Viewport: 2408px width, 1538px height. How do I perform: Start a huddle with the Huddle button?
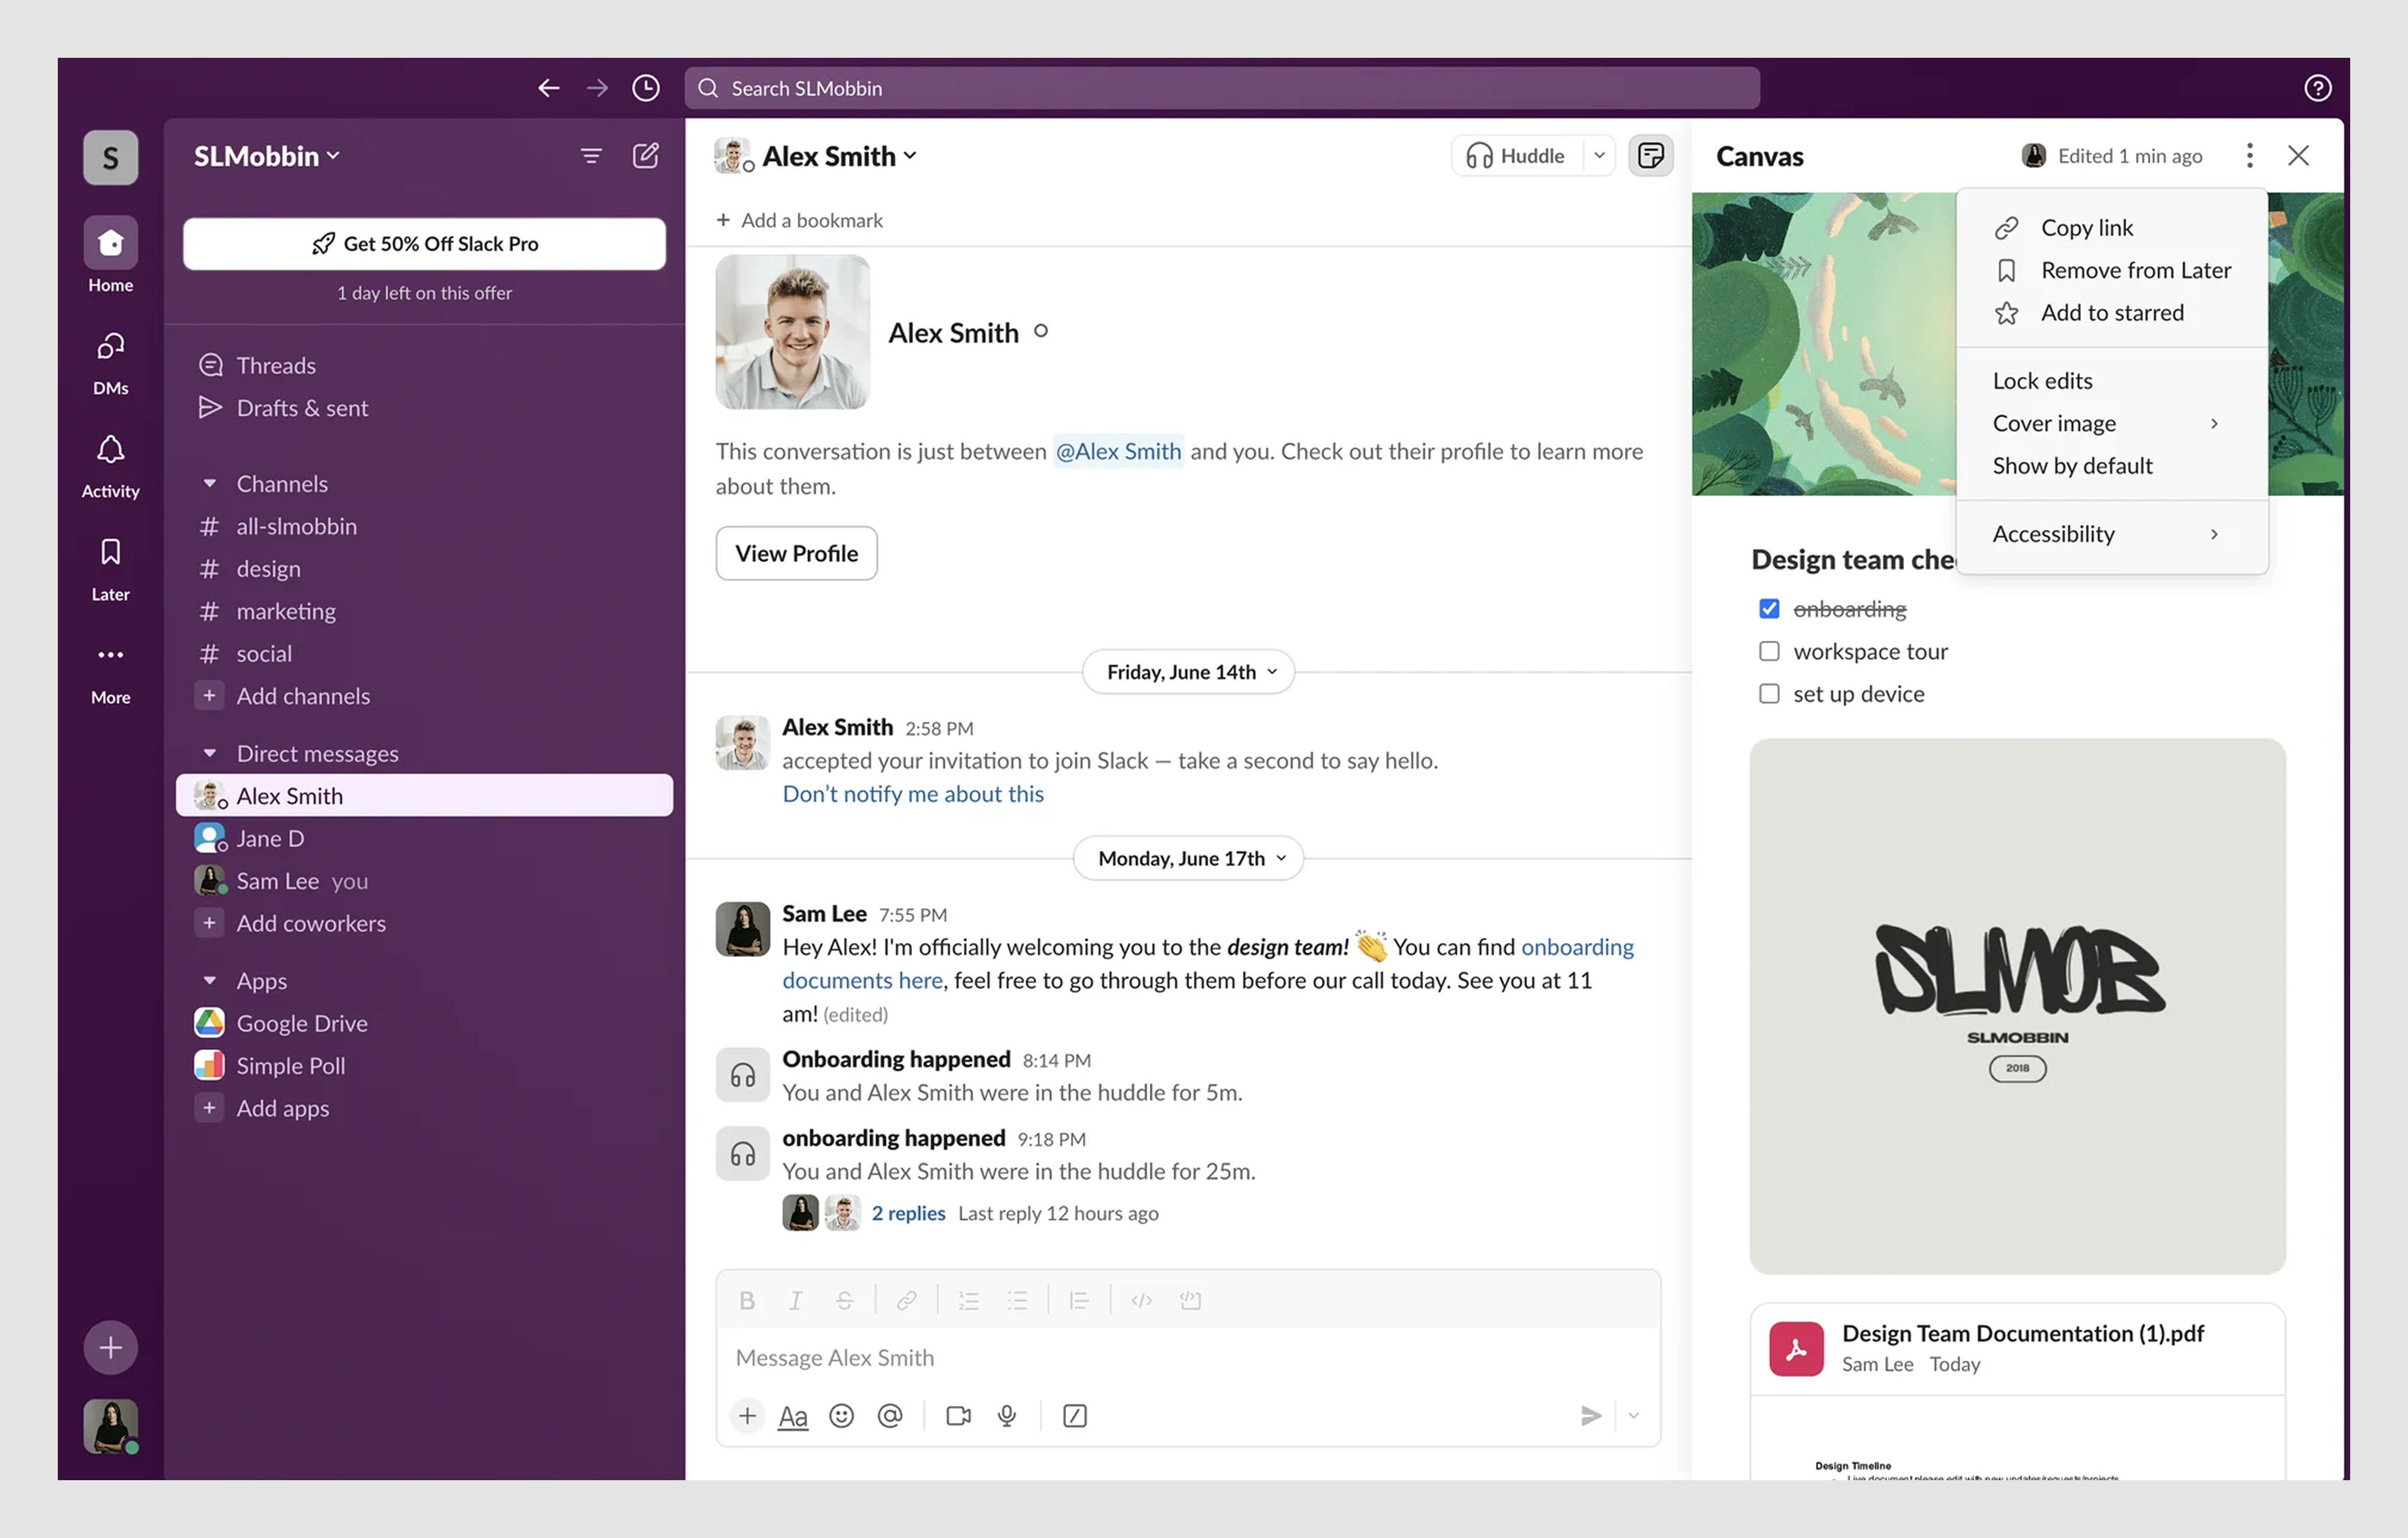[1516, 155]
